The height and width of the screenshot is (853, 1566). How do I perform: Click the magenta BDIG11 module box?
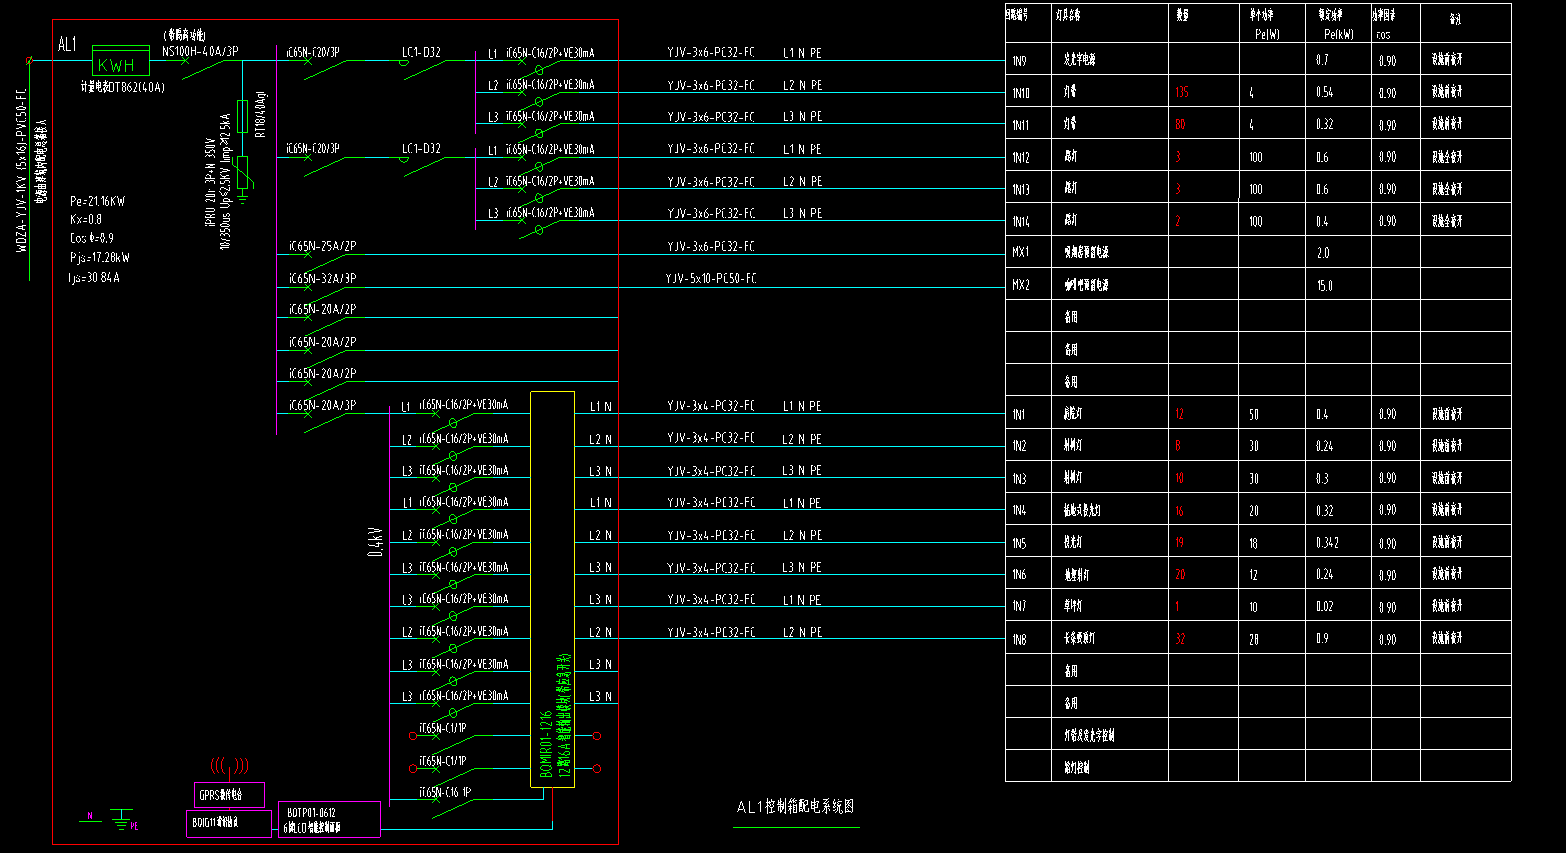click(x=230, y=823)
